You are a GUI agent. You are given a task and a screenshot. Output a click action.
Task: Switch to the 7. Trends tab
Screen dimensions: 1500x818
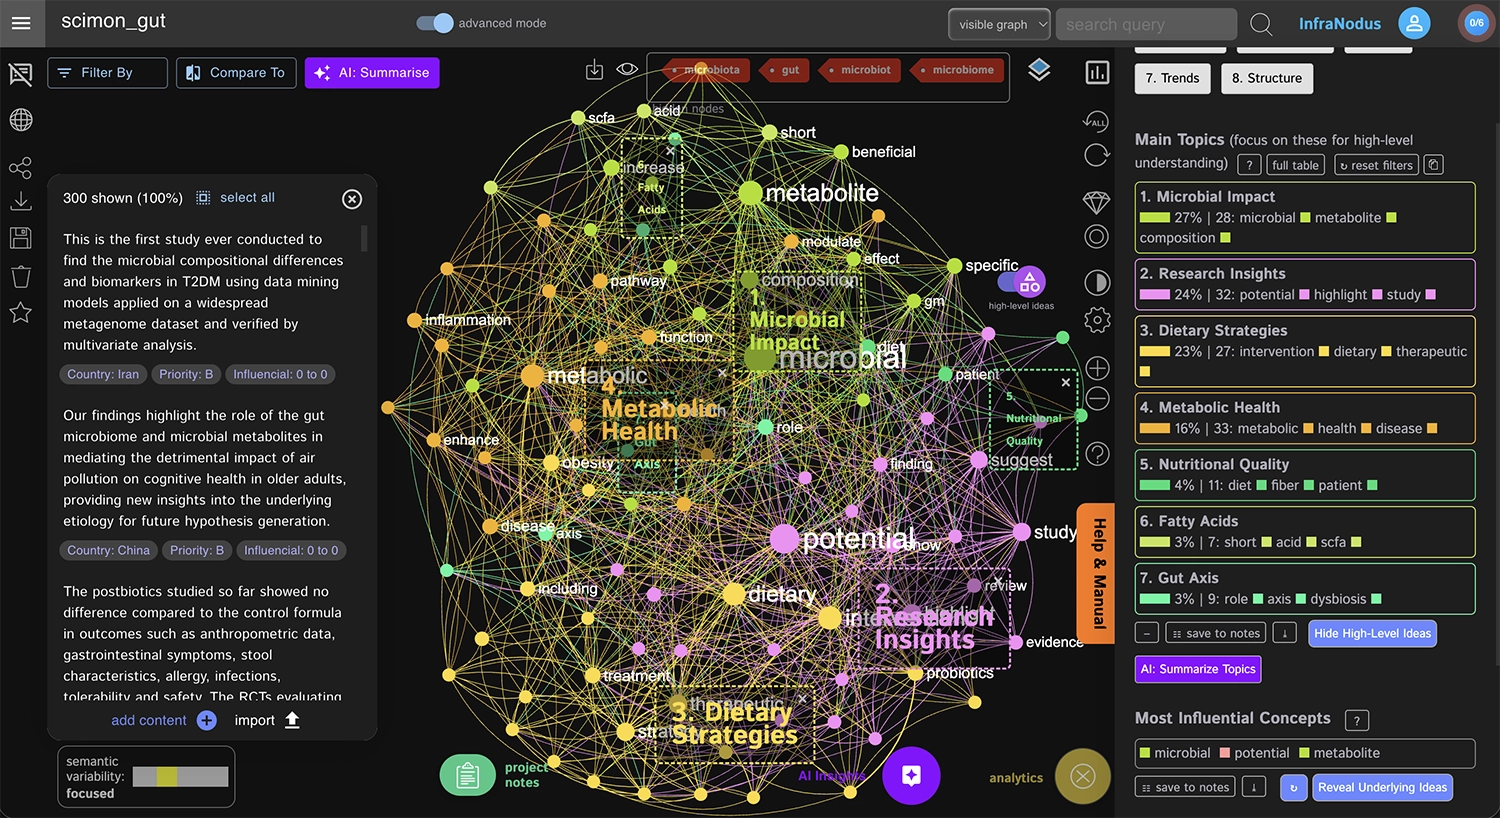[x=1173, y=78]
